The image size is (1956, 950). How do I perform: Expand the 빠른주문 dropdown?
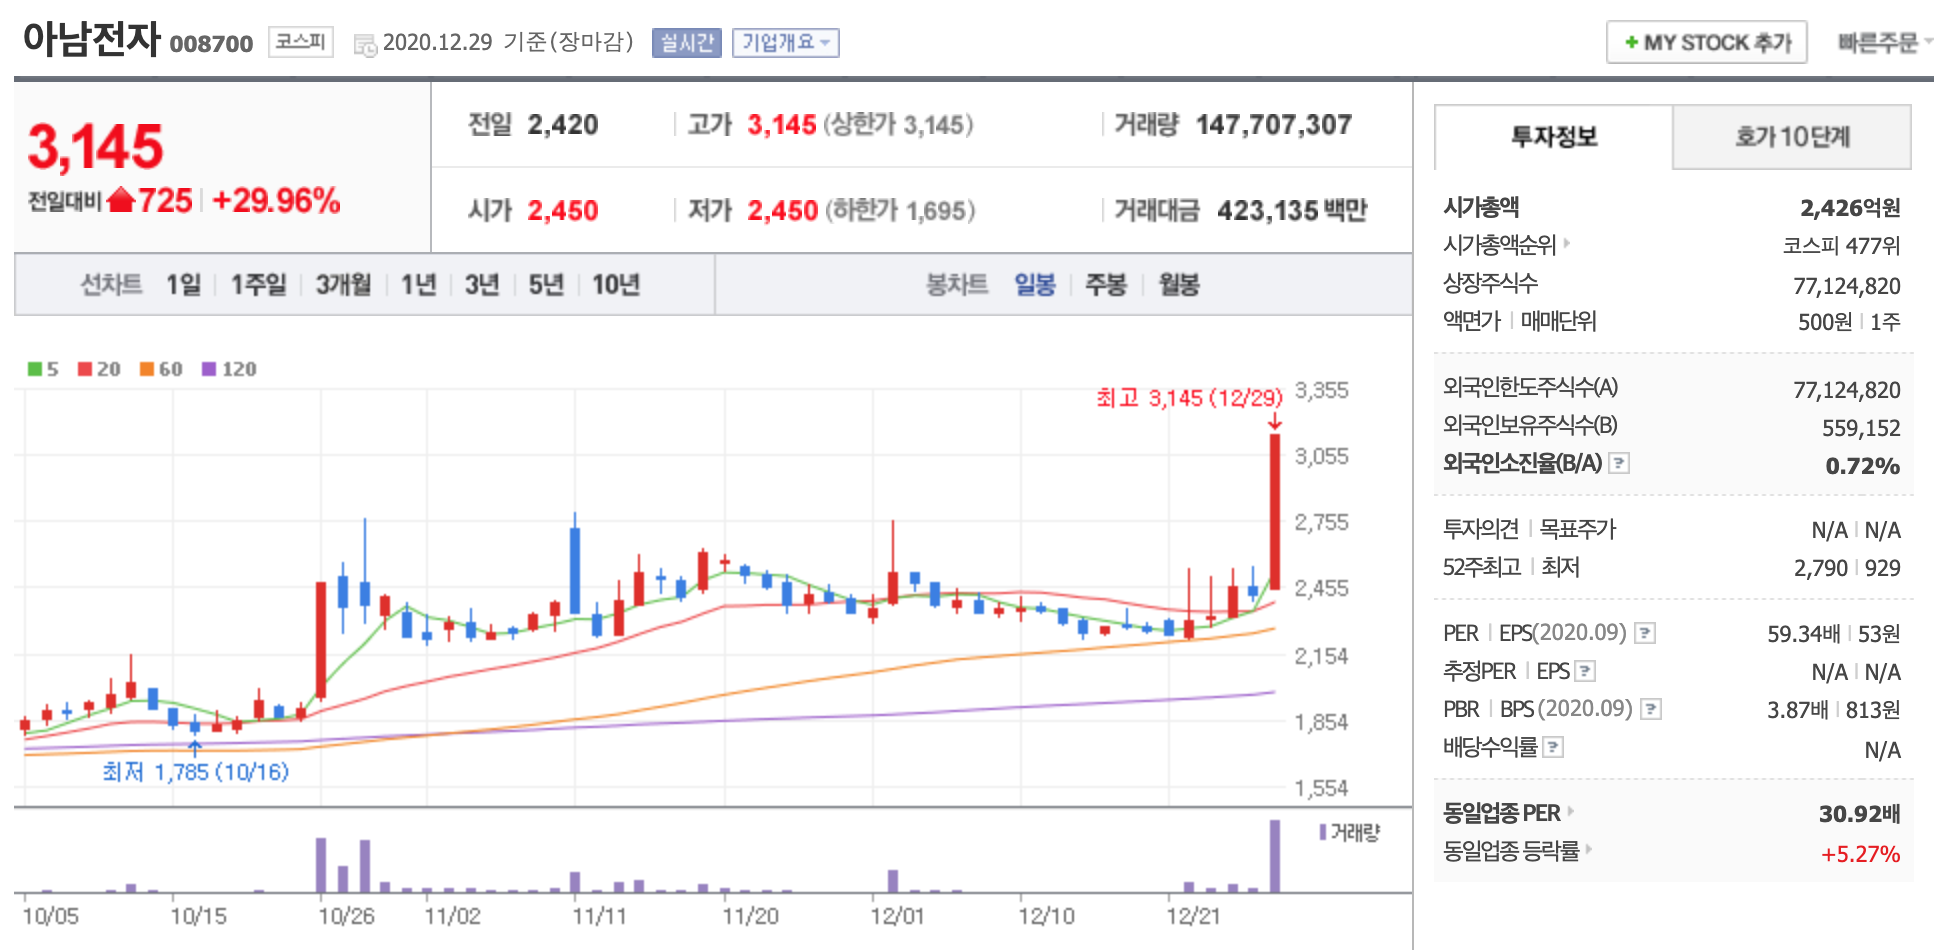(x=1885, y=42)
